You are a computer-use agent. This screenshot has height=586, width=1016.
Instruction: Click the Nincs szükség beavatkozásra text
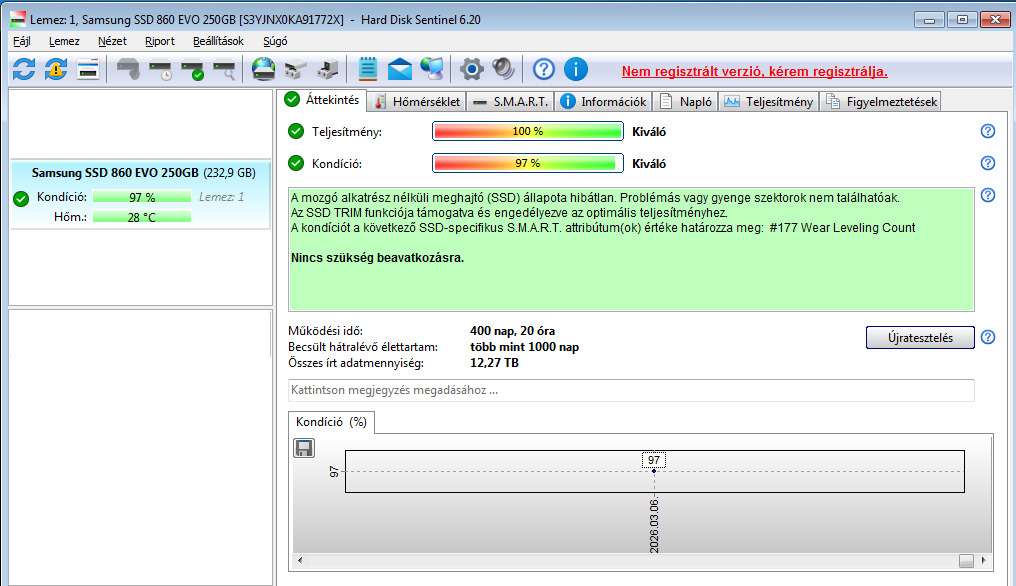377,258
